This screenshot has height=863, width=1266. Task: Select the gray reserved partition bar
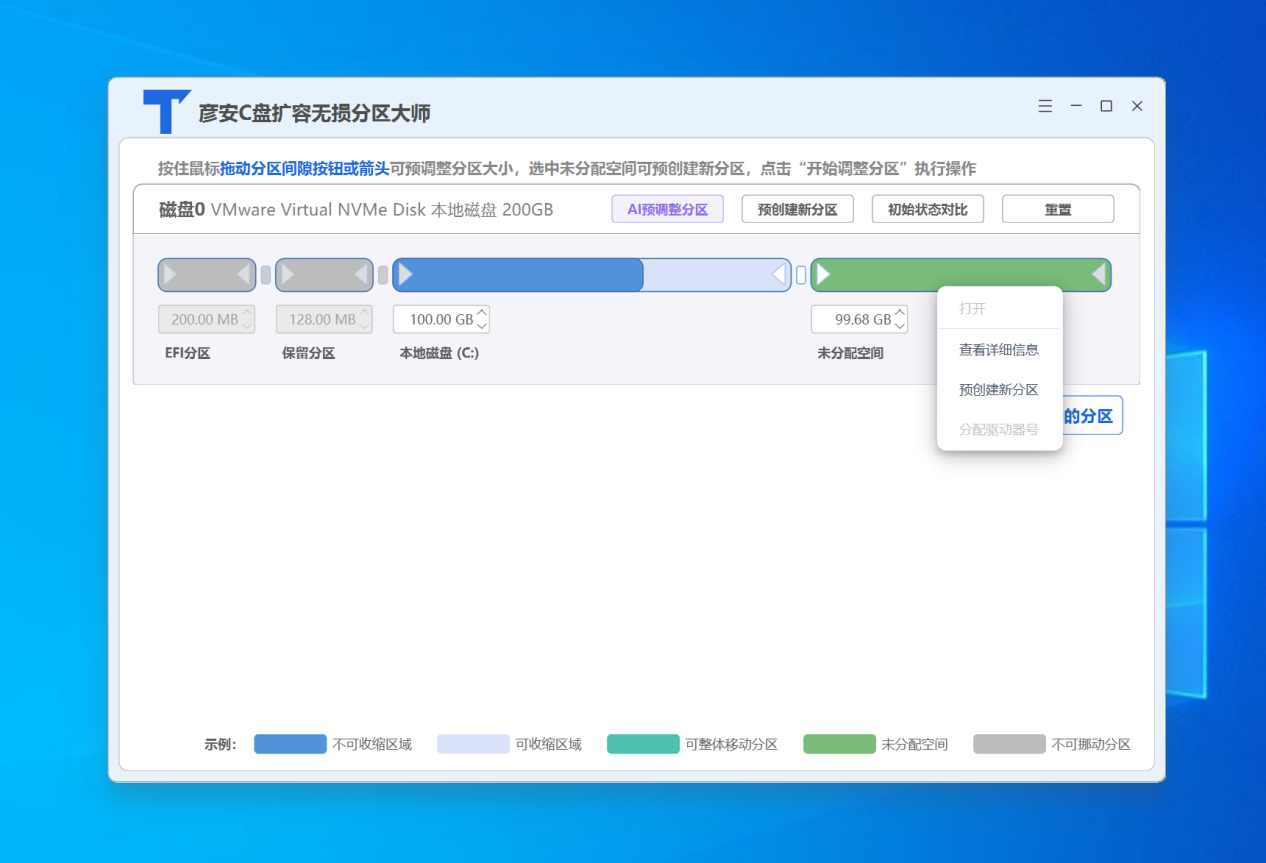click(x=325, y=274)
